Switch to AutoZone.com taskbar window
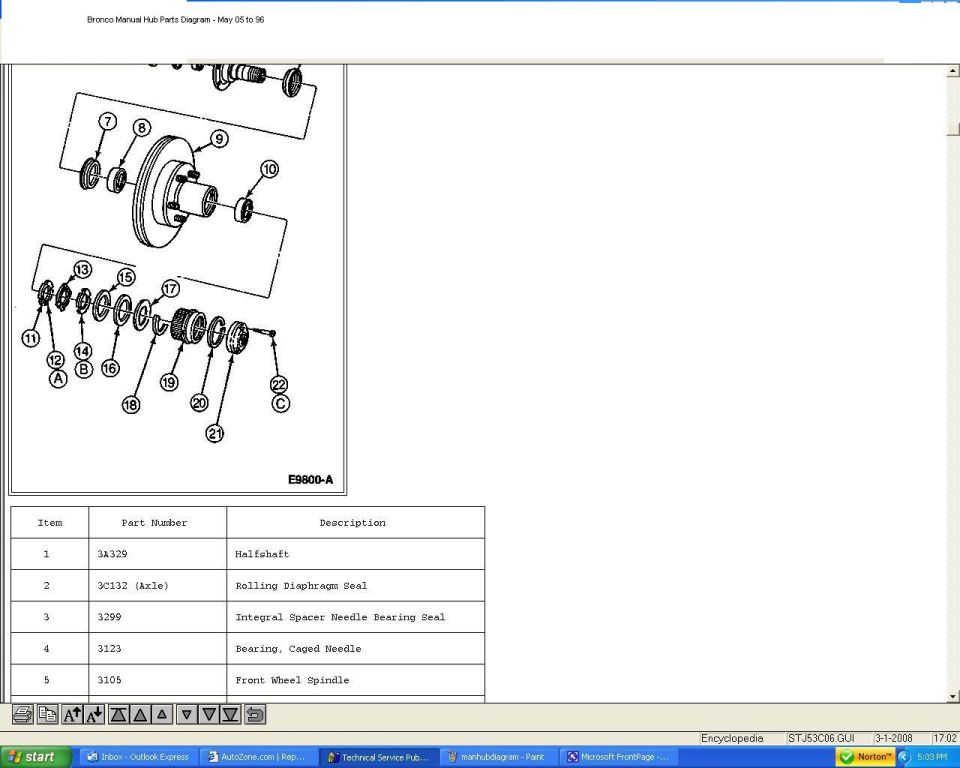This screenshot has width=960, height=768. [258, 758]
